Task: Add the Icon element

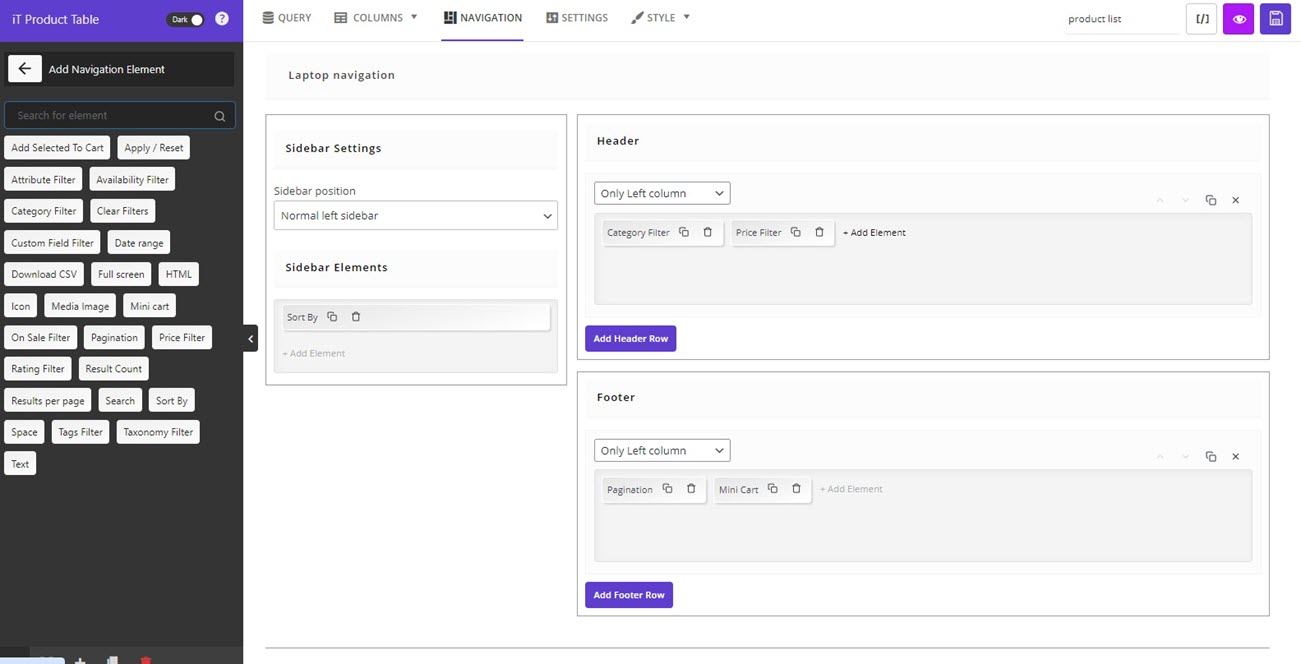Action: click(x=21, y=306)
